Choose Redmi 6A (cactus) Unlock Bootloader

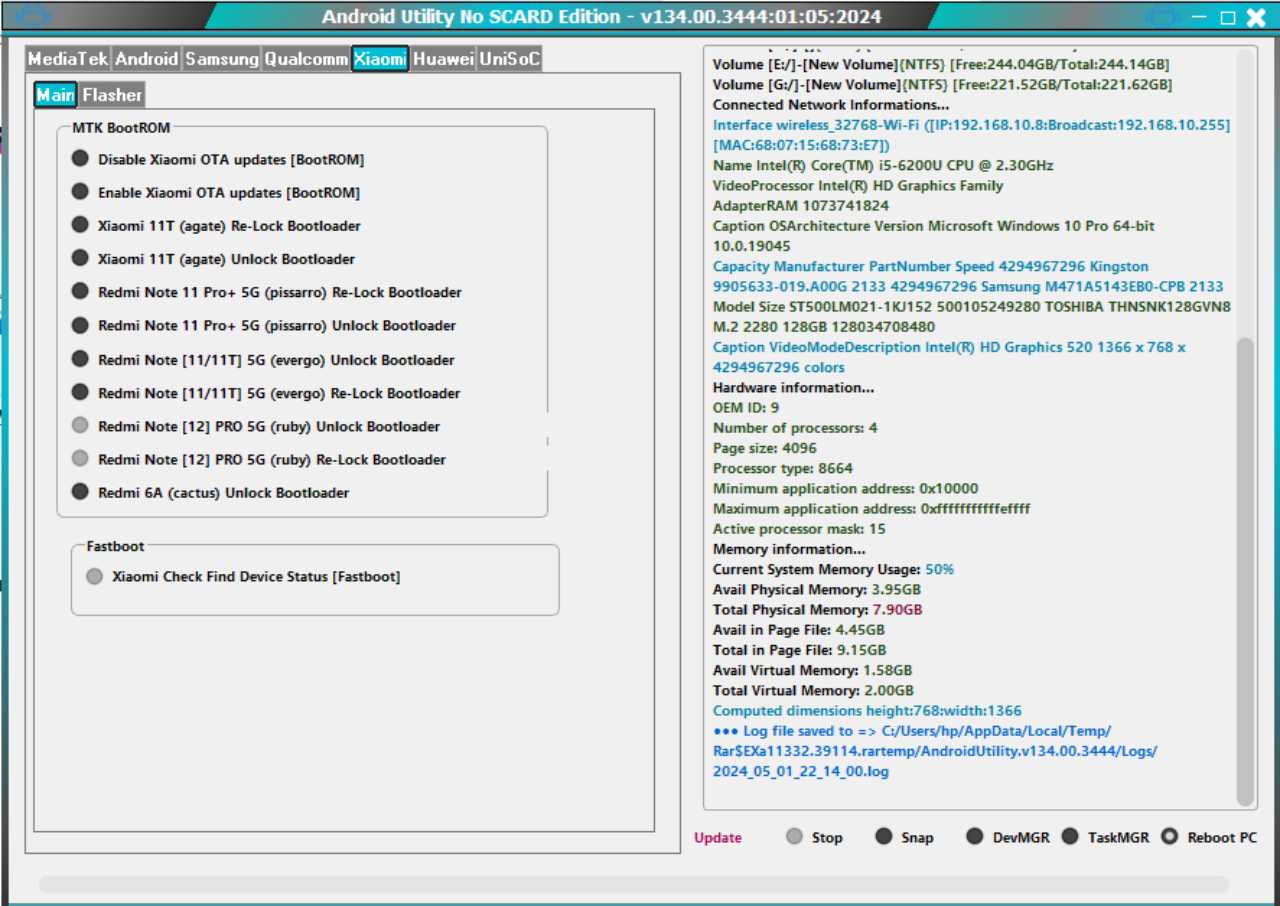(x=210, y=492)
